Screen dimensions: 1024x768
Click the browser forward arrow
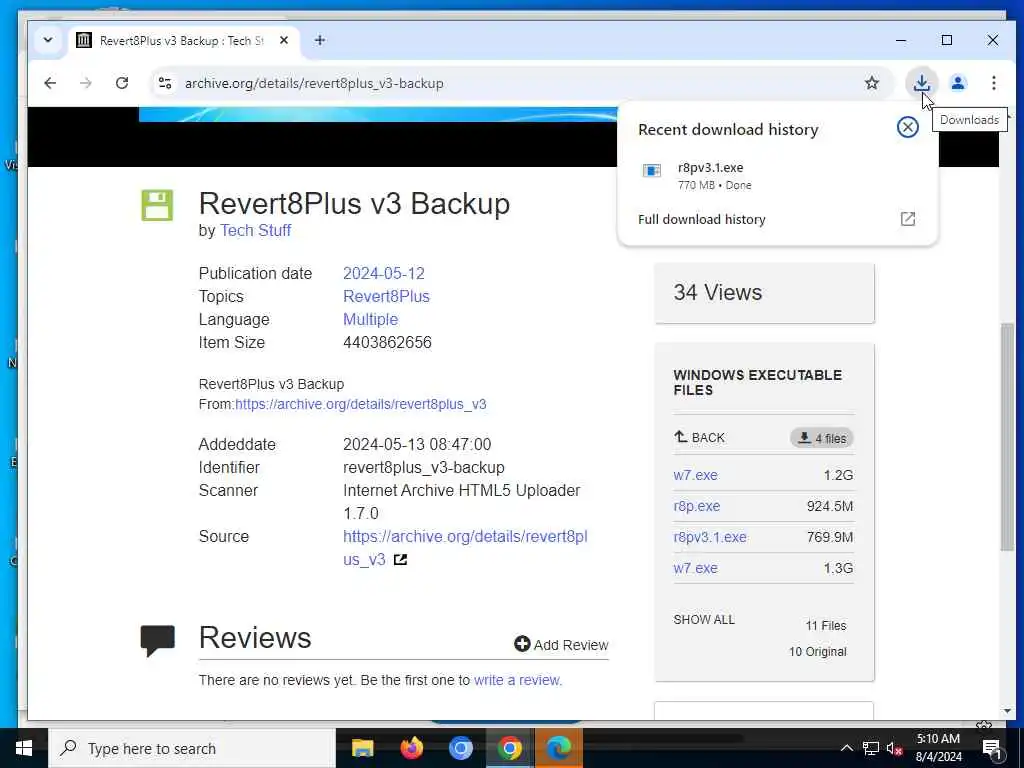86,83
